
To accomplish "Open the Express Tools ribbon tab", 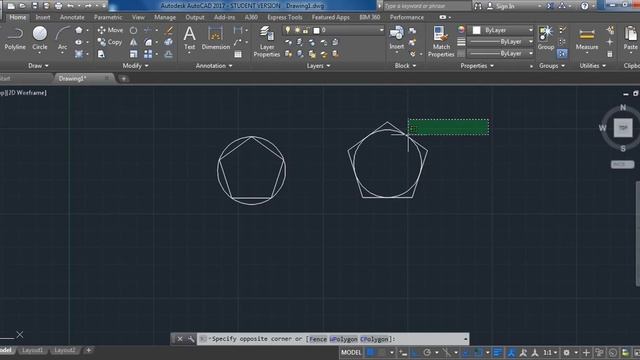I will [x=284, y=17].
